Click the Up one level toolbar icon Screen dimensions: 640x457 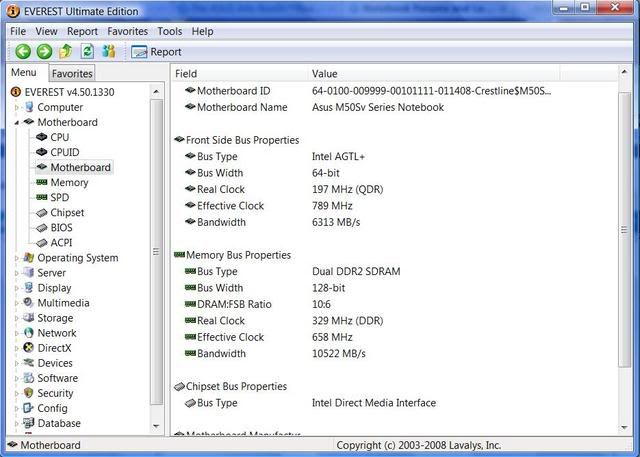(x=65, y=51)
